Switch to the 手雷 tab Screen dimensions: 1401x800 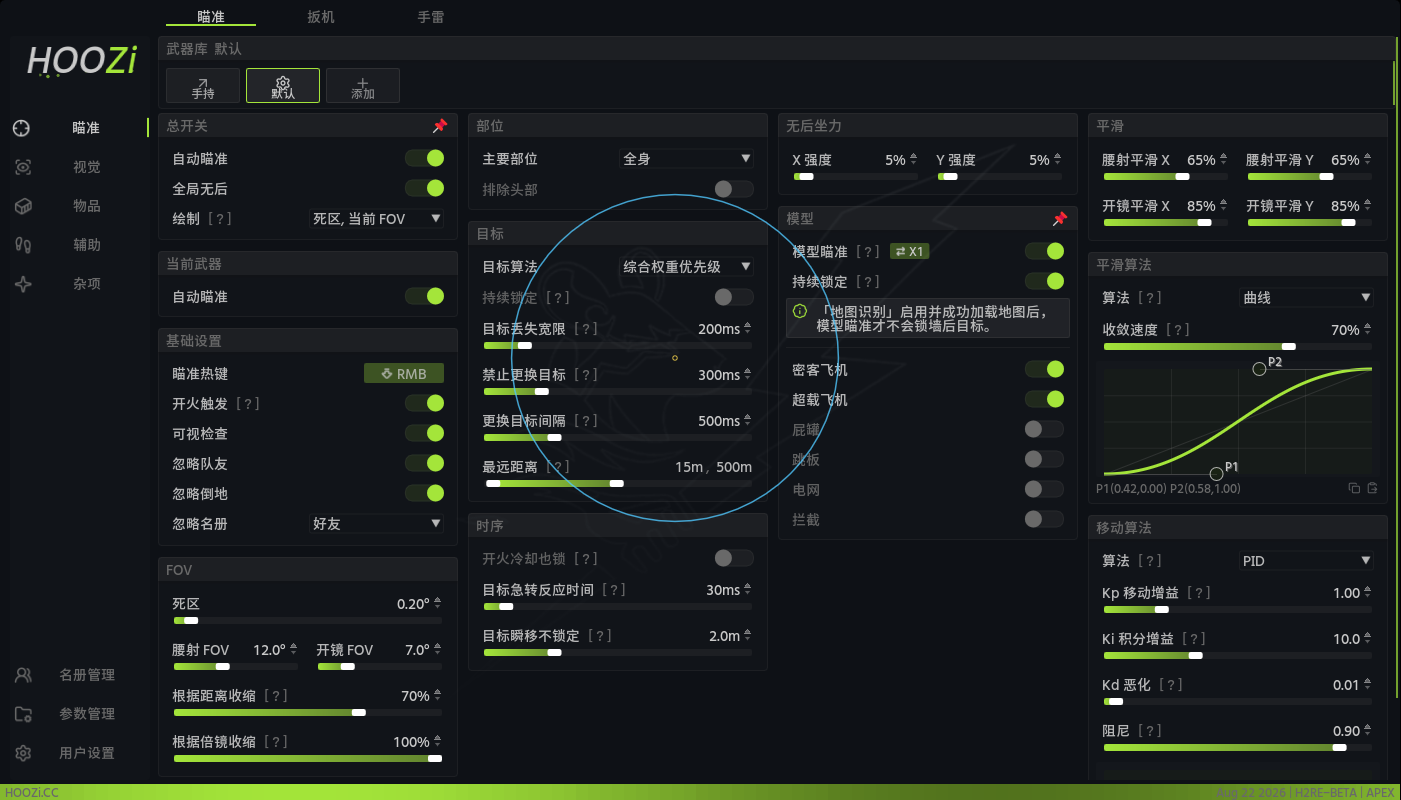(431, 16)
